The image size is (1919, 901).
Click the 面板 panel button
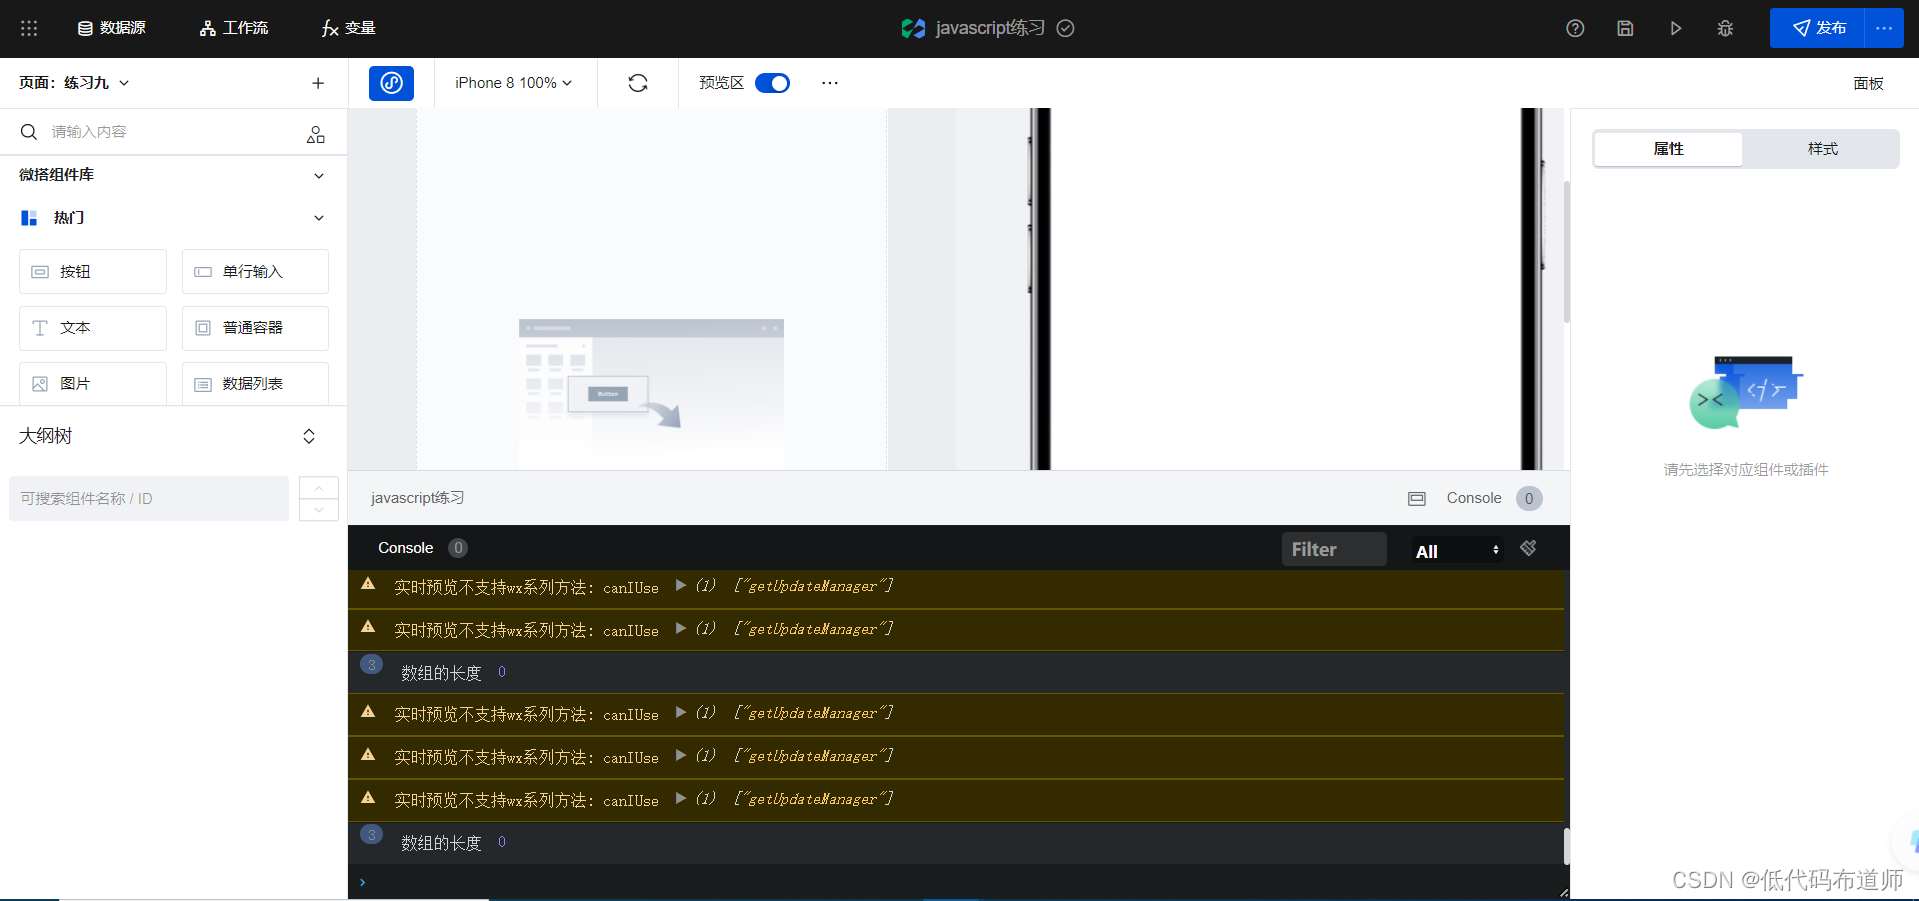coord(1868,83)
